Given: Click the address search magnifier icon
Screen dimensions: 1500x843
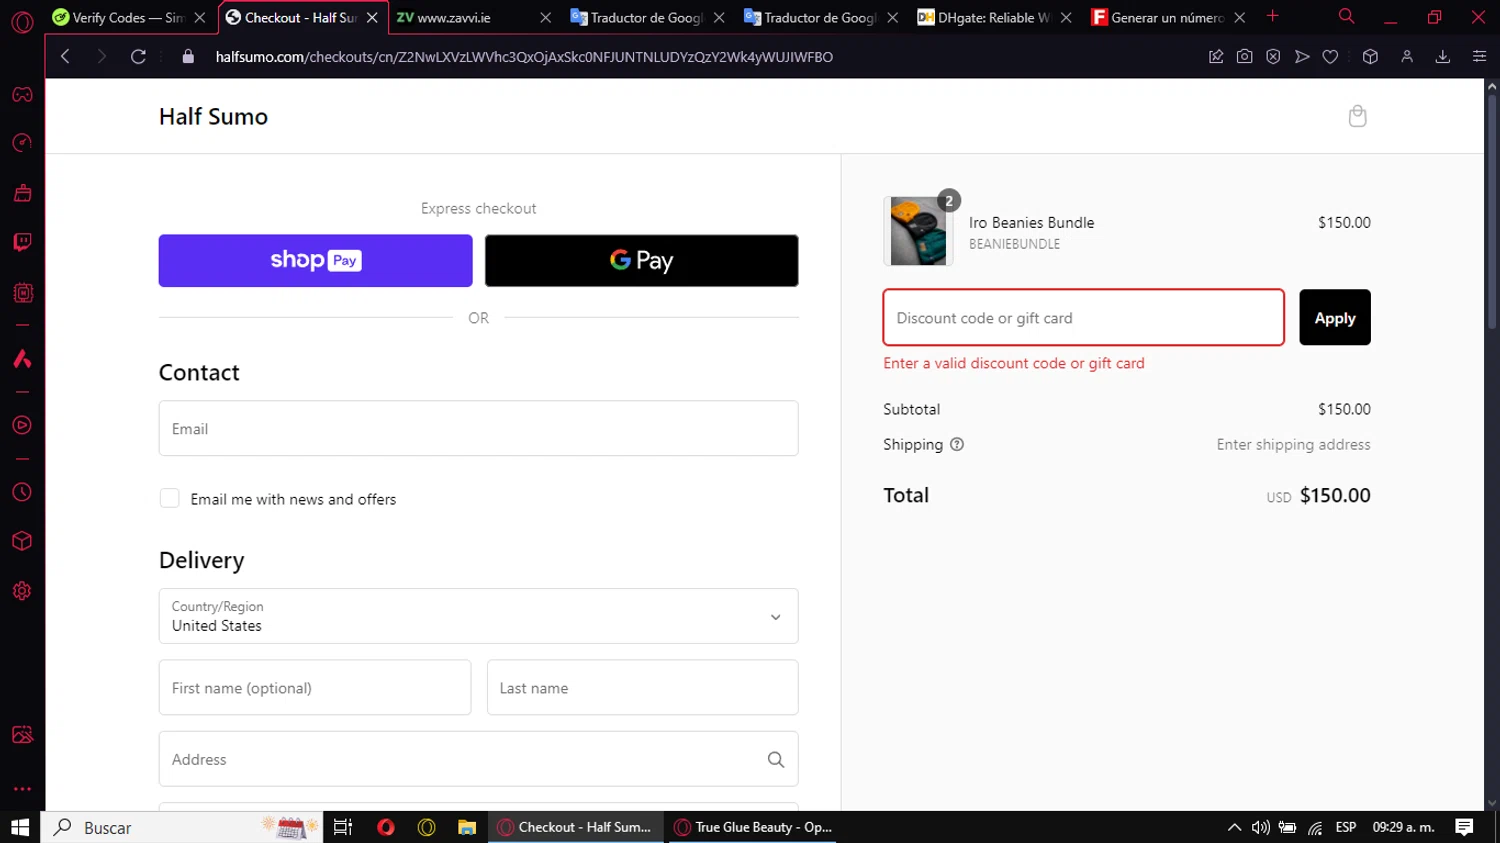Looking at the screenshot, I should pyautogui.click(x=775, y=760).
